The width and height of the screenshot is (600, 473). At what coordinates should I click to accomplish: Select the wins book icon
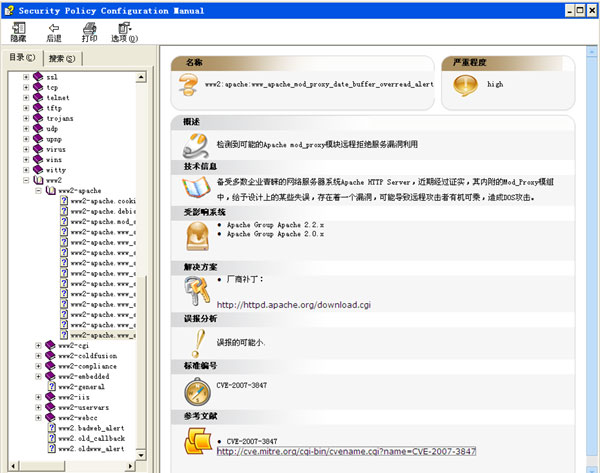coord(38,159)
